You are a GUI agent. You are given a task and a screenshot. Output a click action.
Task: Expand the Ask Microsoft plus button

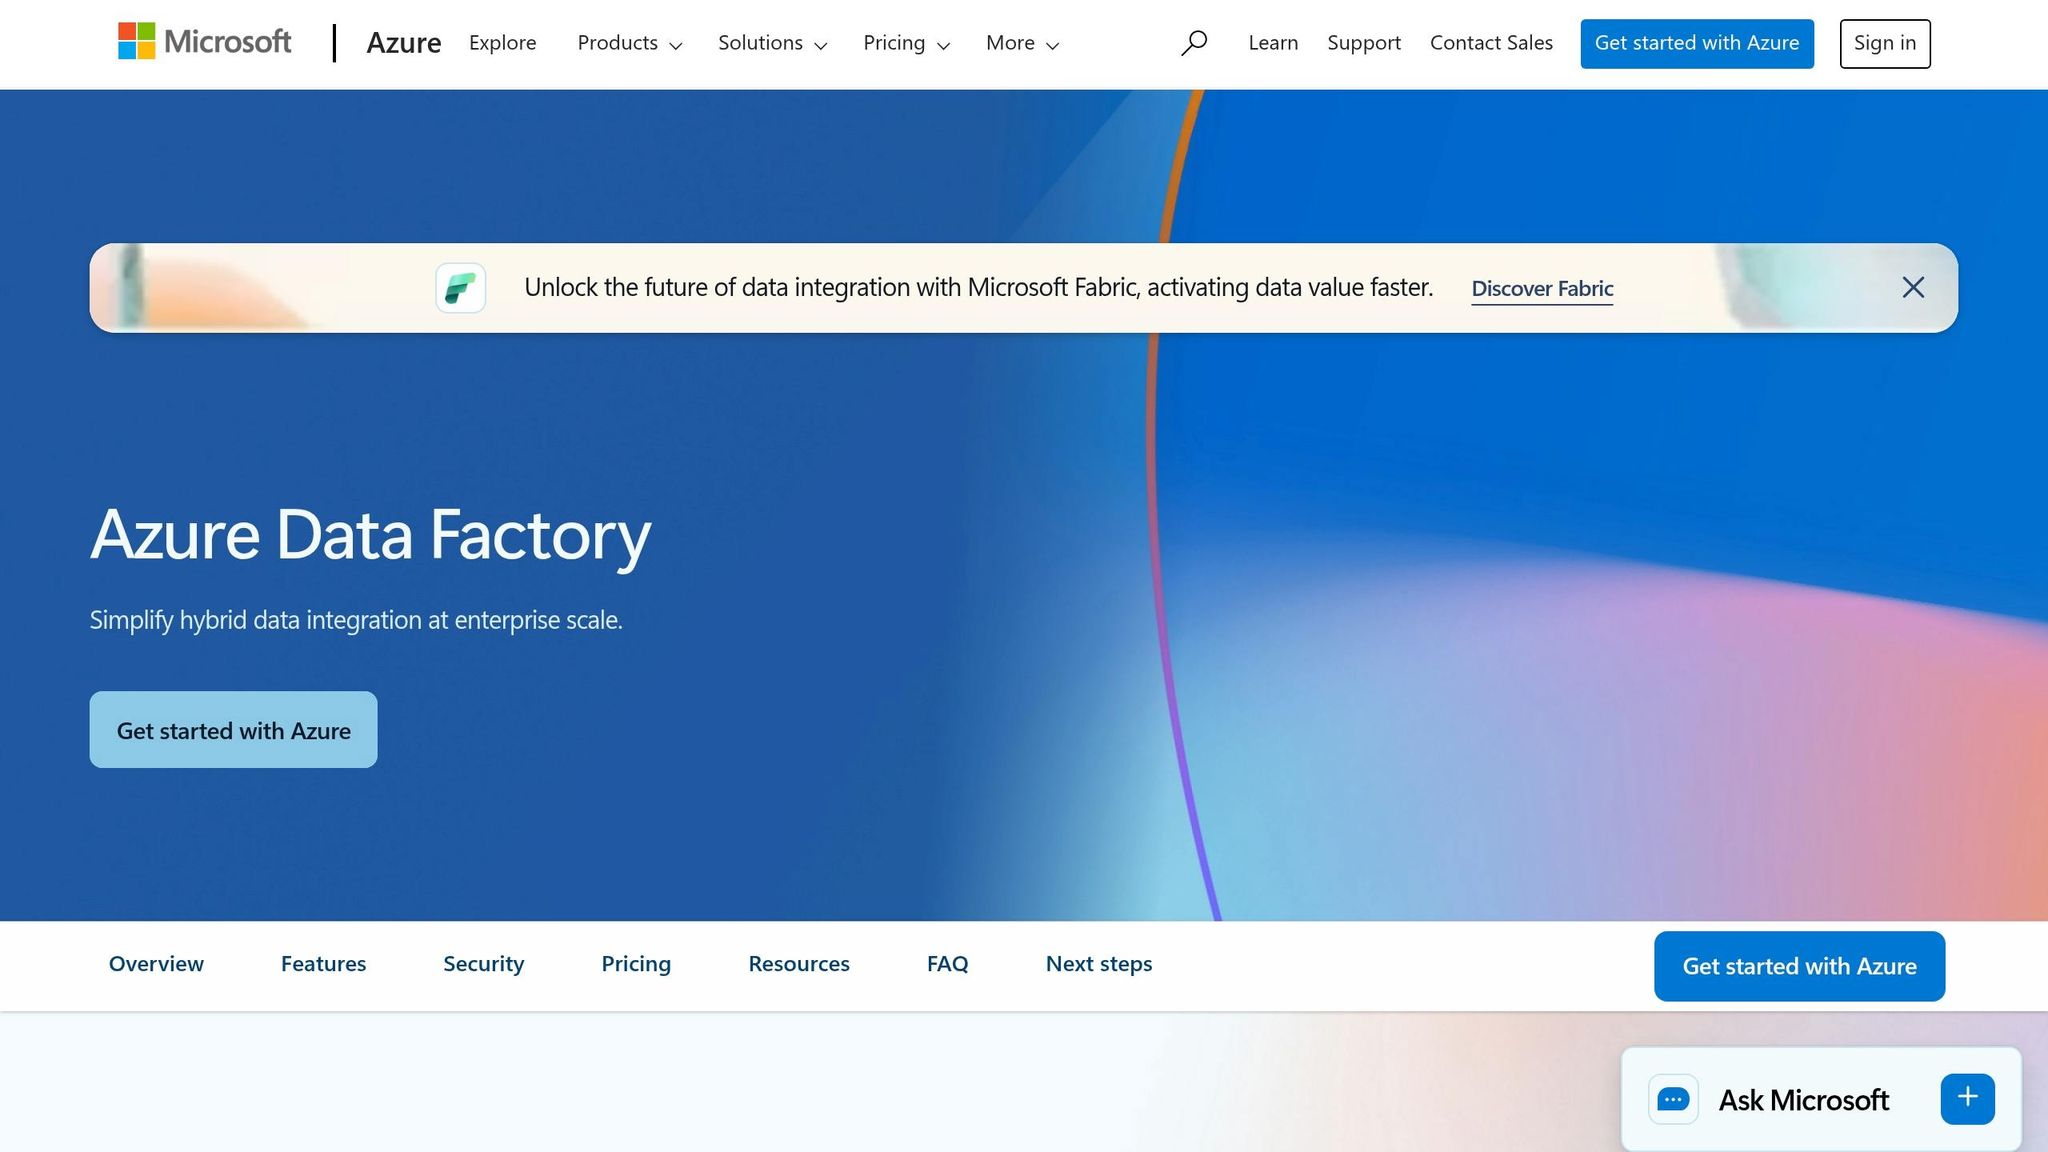tap(1967, 1098)
